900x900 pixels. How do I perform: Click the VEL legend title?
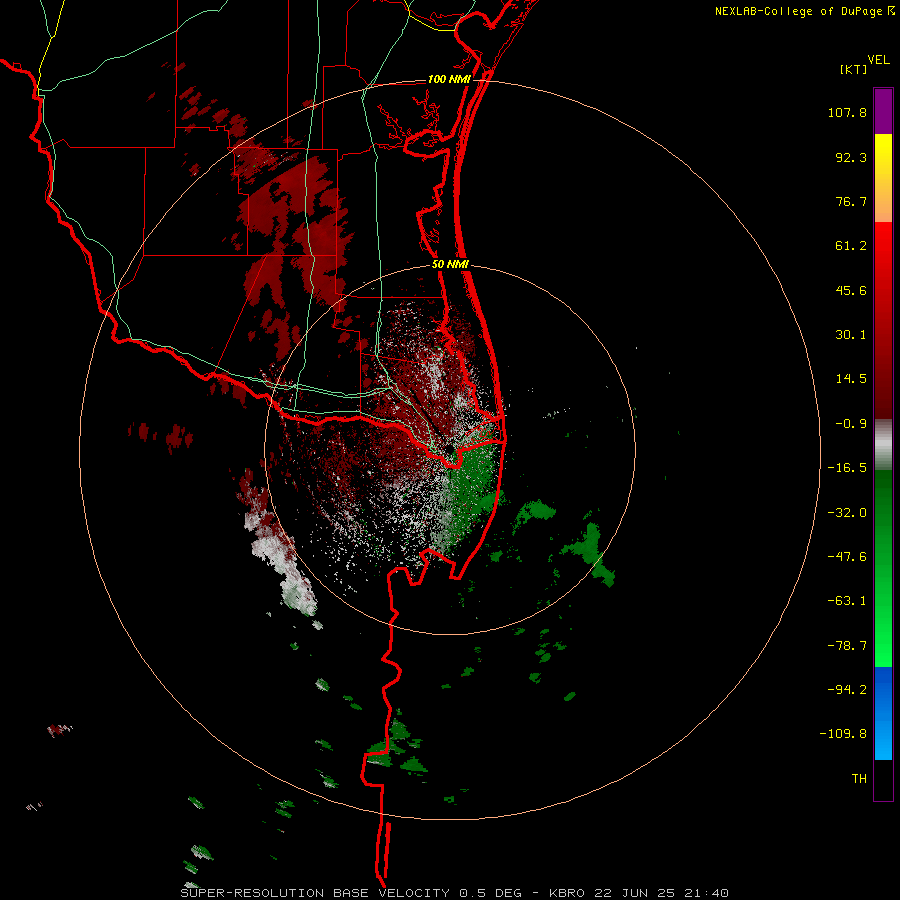879,60
